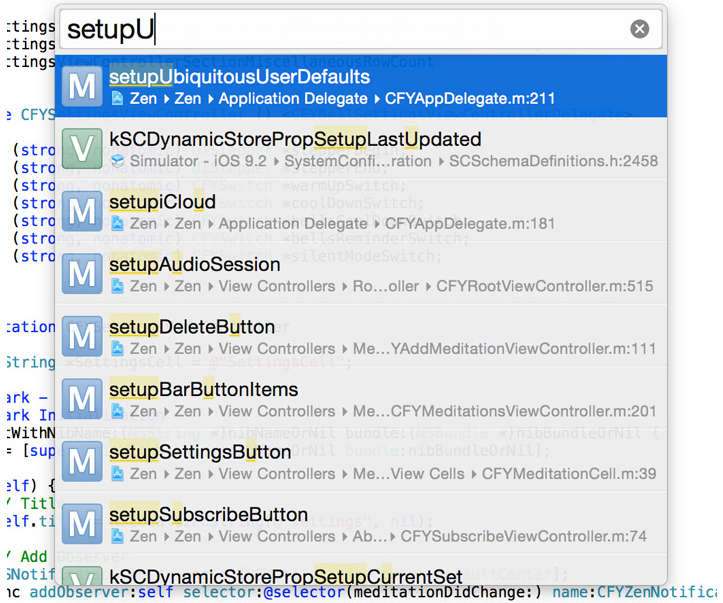Click the M icon beside setupiCloud

click(x=82, y=212)
